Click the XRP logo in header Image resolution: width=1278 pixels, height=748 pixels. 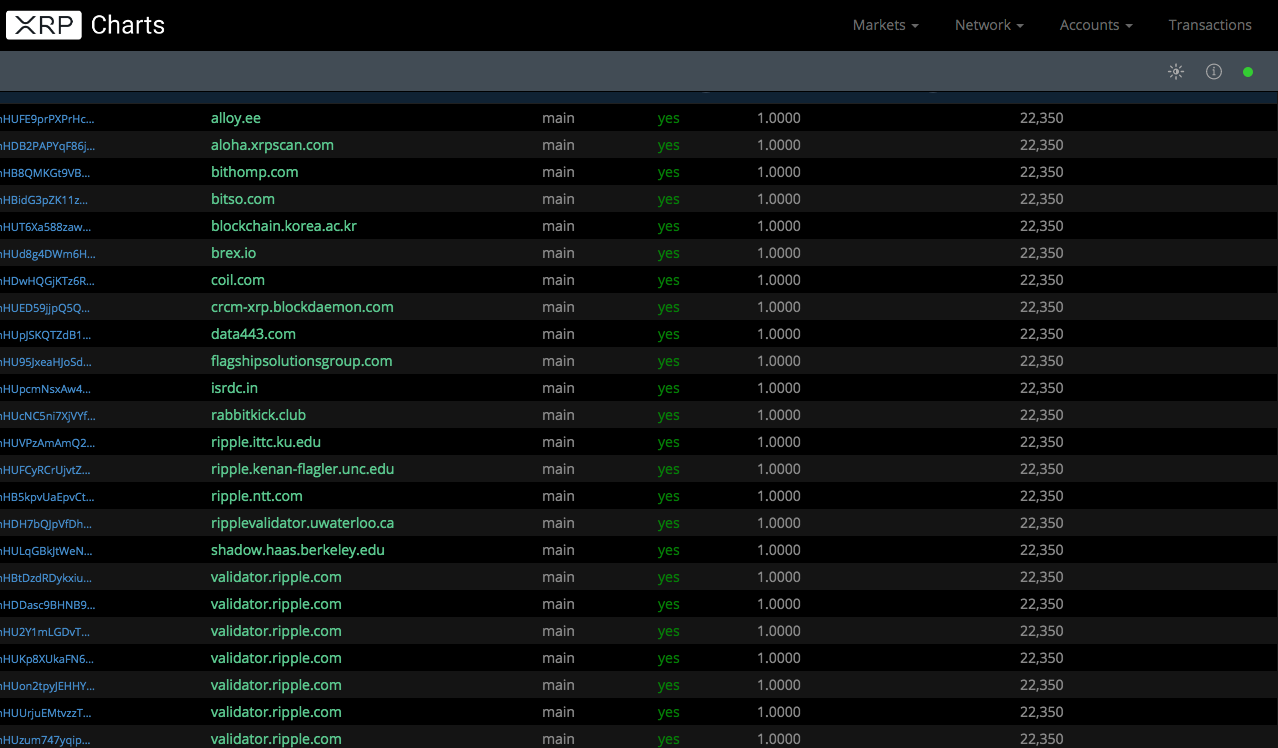click(43, 25)
